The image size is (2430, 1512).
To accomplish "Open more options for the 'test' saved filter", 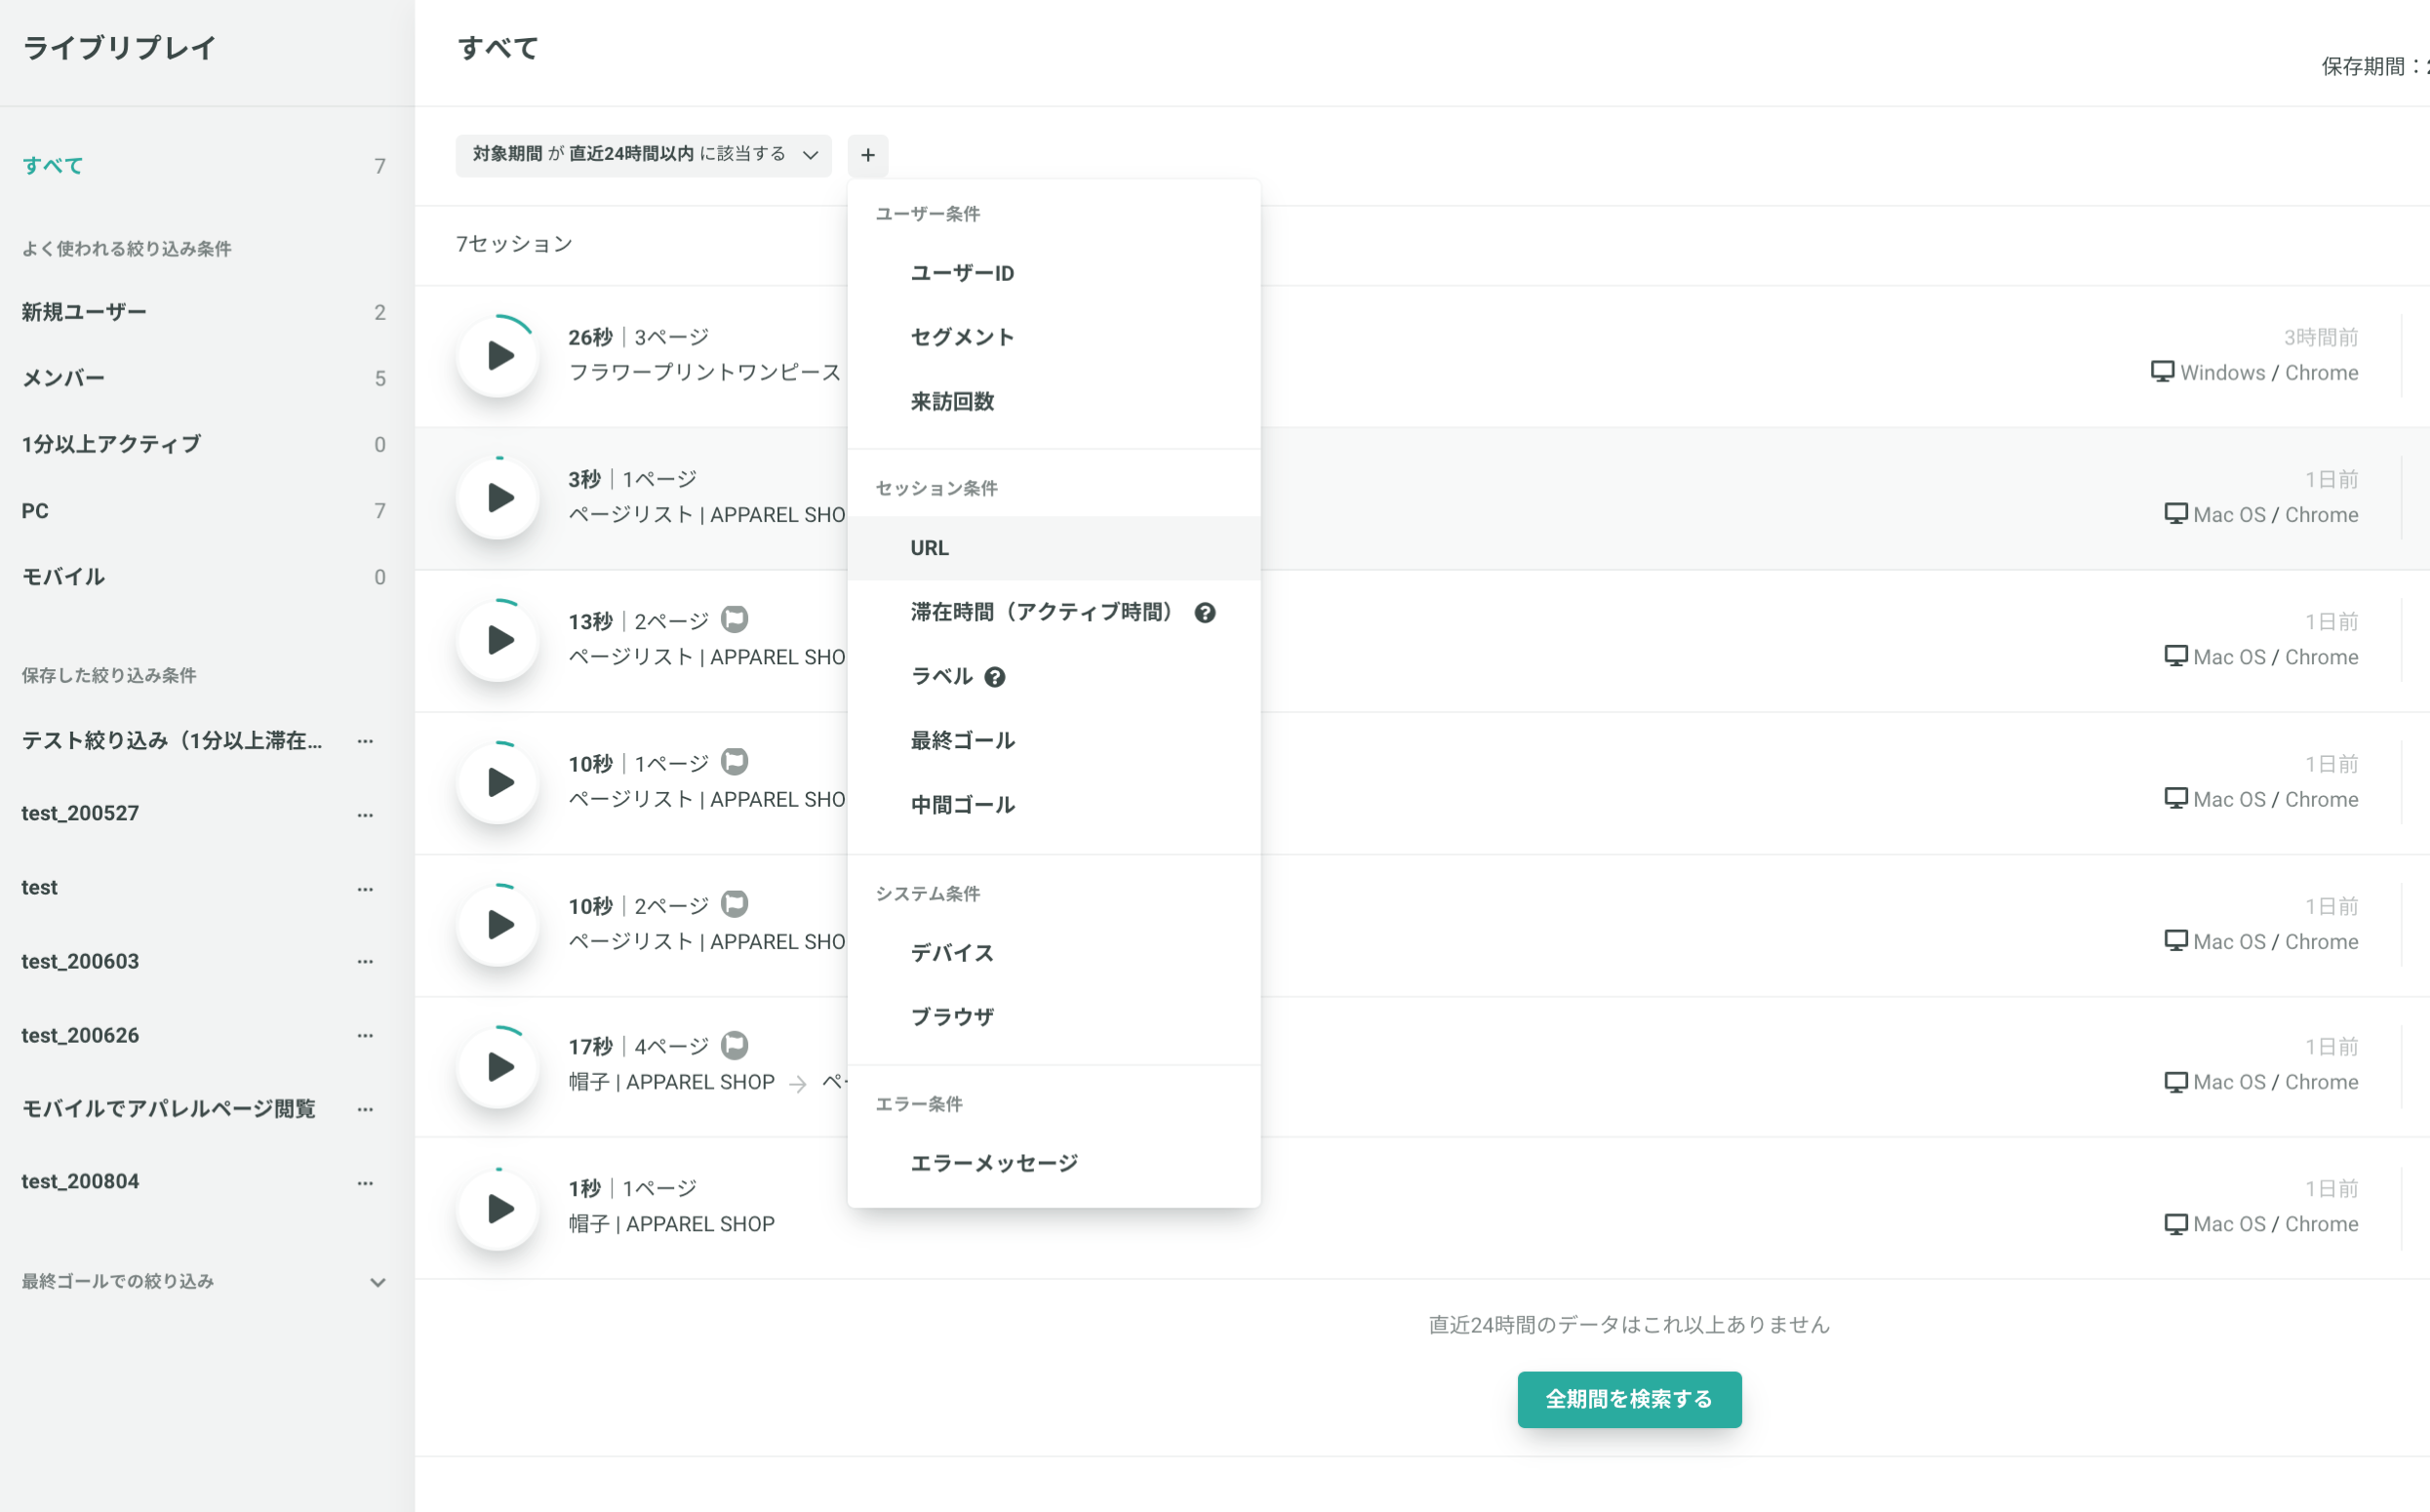I will point(365,889).
